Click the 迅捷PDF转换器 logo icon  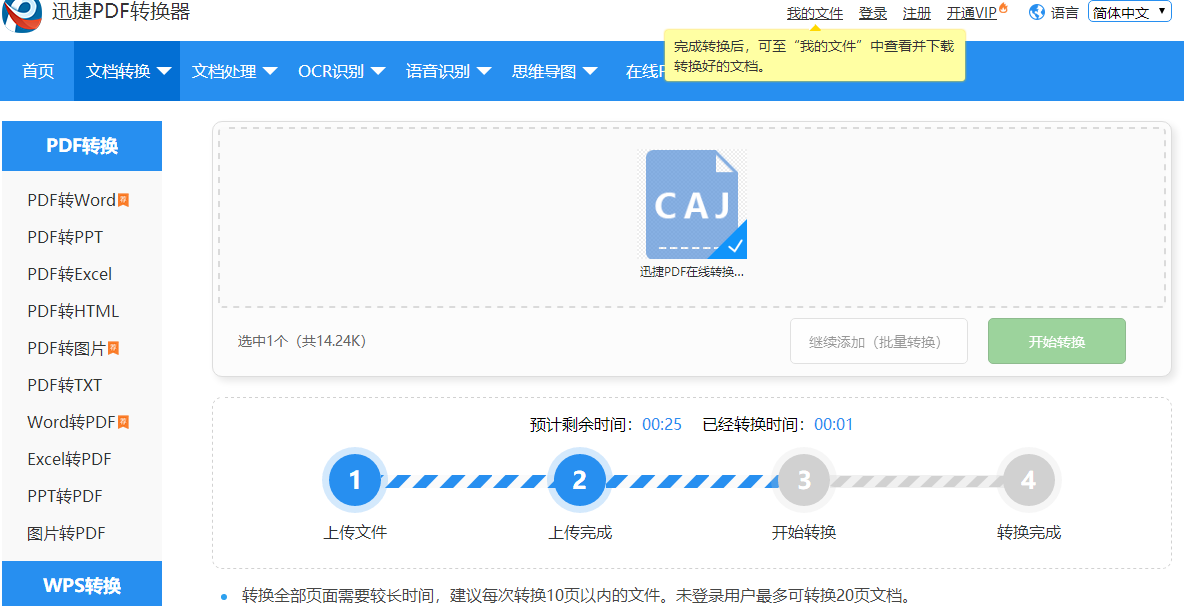point(22,15)
